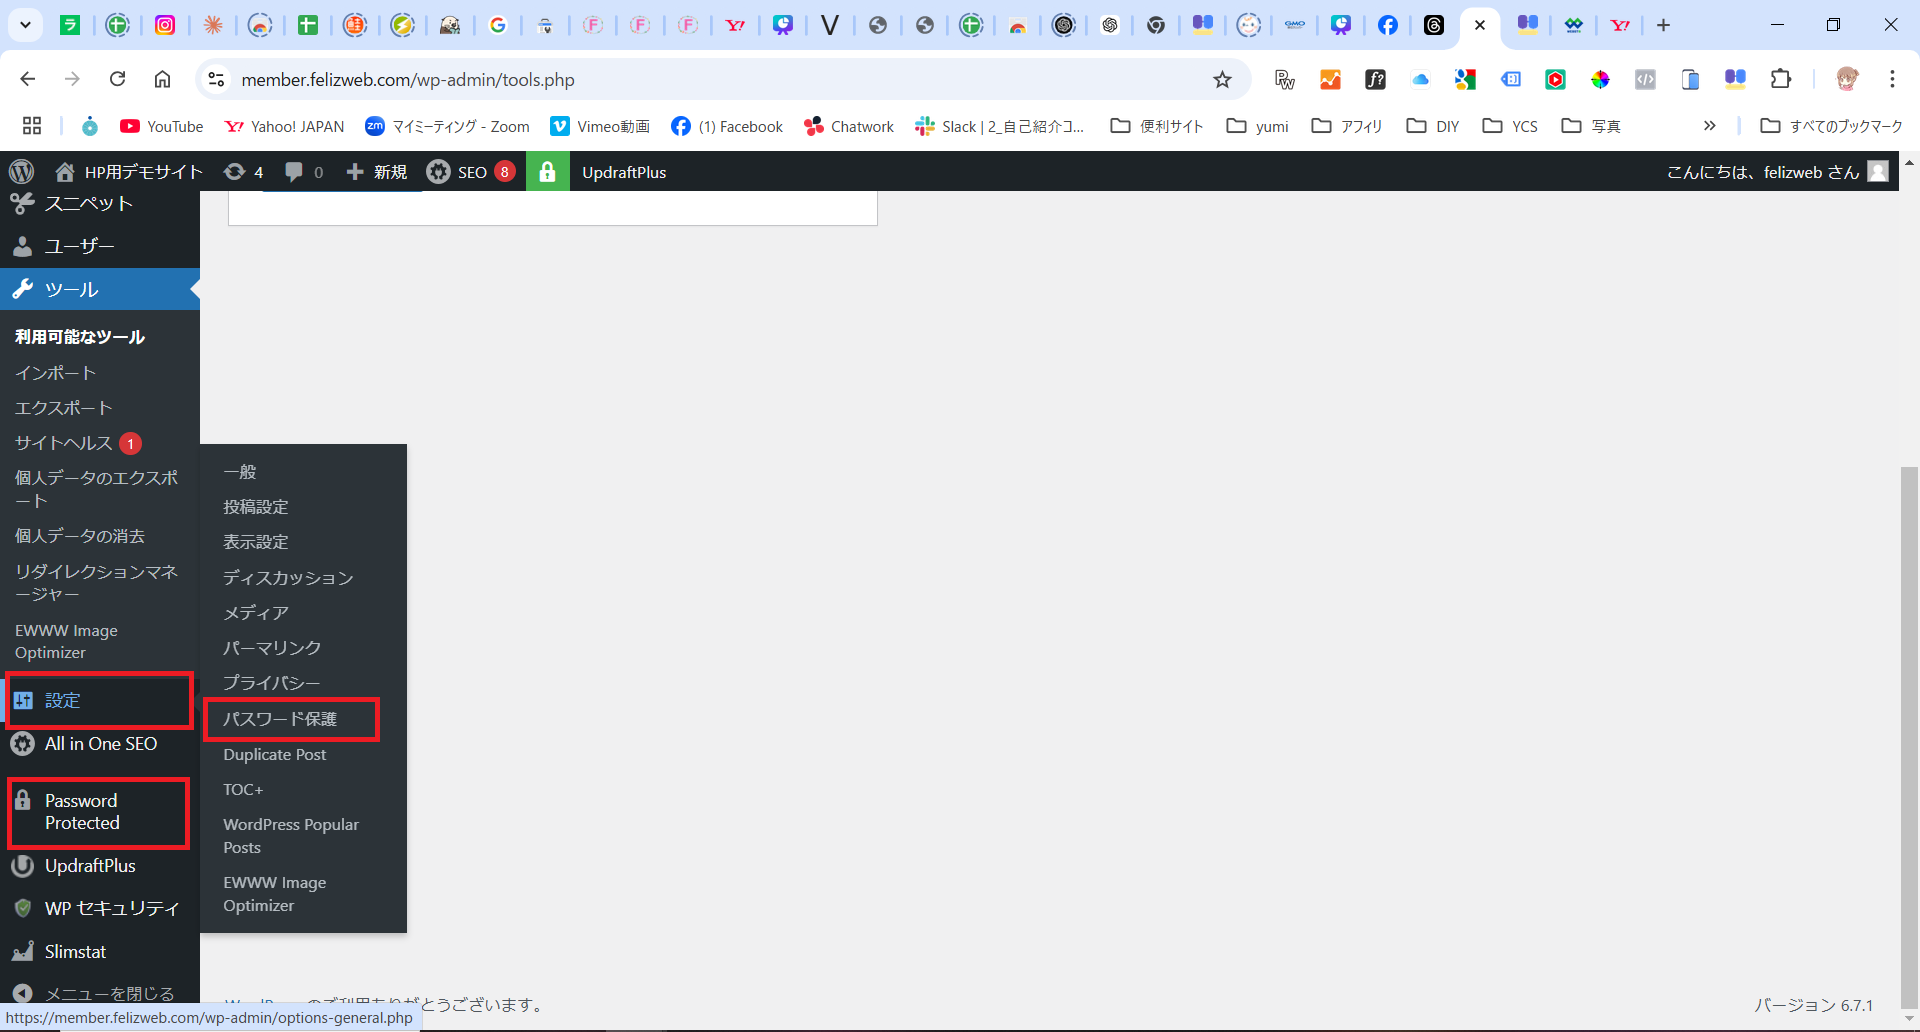Open サイトヘルス with 1 notice
This screenshot has height=1032, width=1920.
[78, 443]
